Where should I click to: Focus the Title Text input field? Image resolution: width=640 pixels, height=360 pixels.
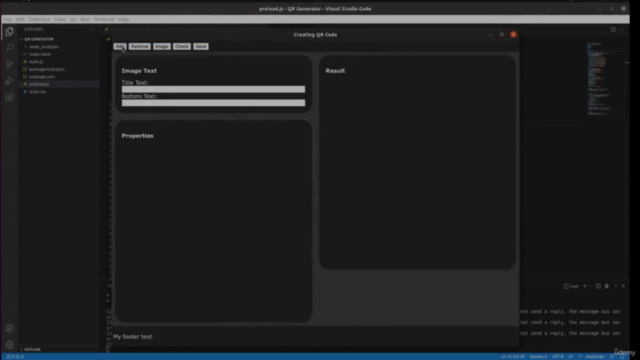213,89
